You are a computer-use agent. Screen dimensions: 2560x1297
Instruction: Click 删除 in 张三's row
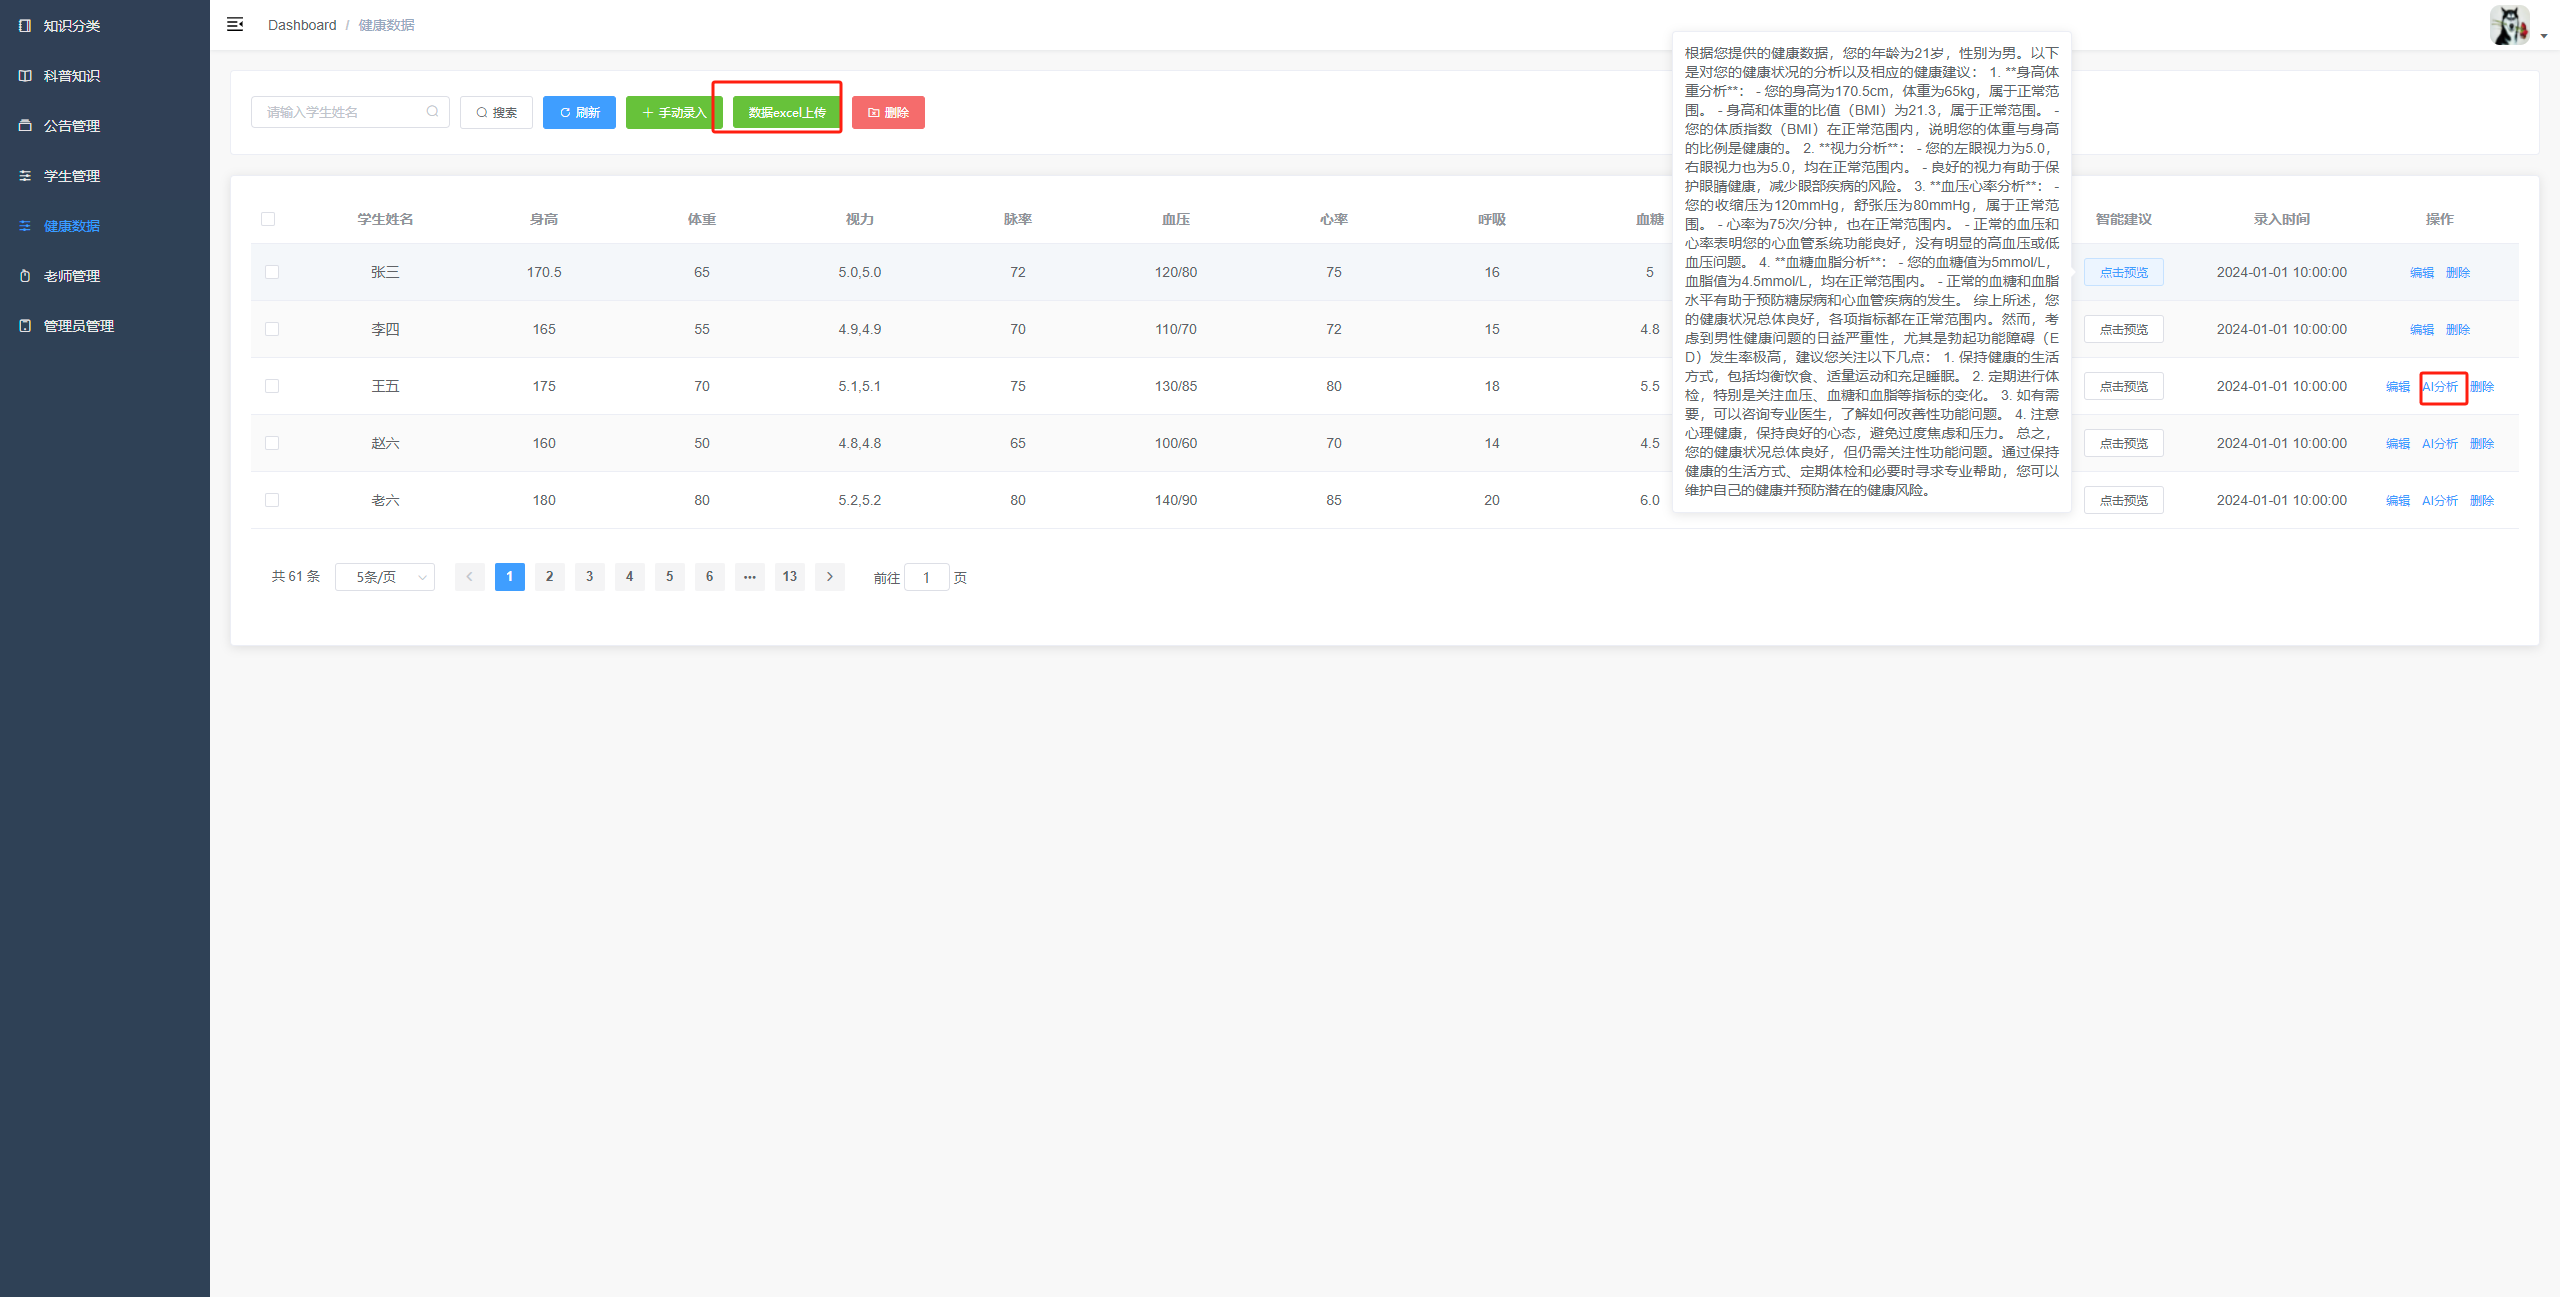click(2458, 272)
